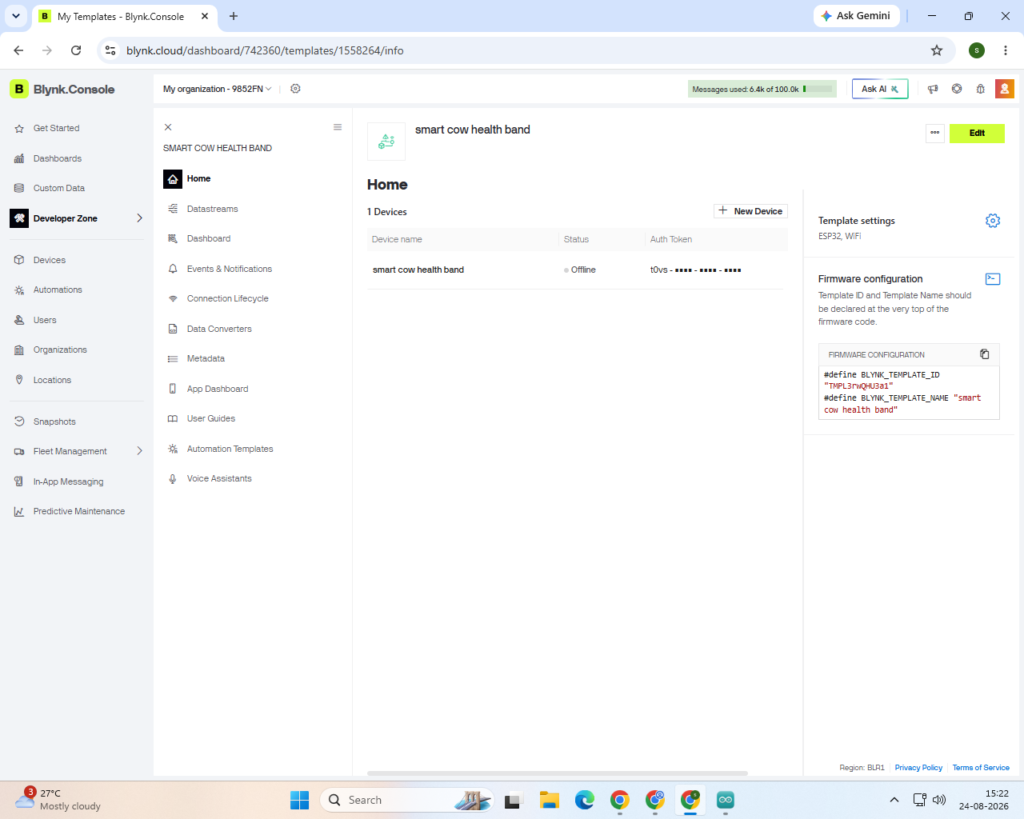Click the masked Auth Token value

tap(696, 270)
